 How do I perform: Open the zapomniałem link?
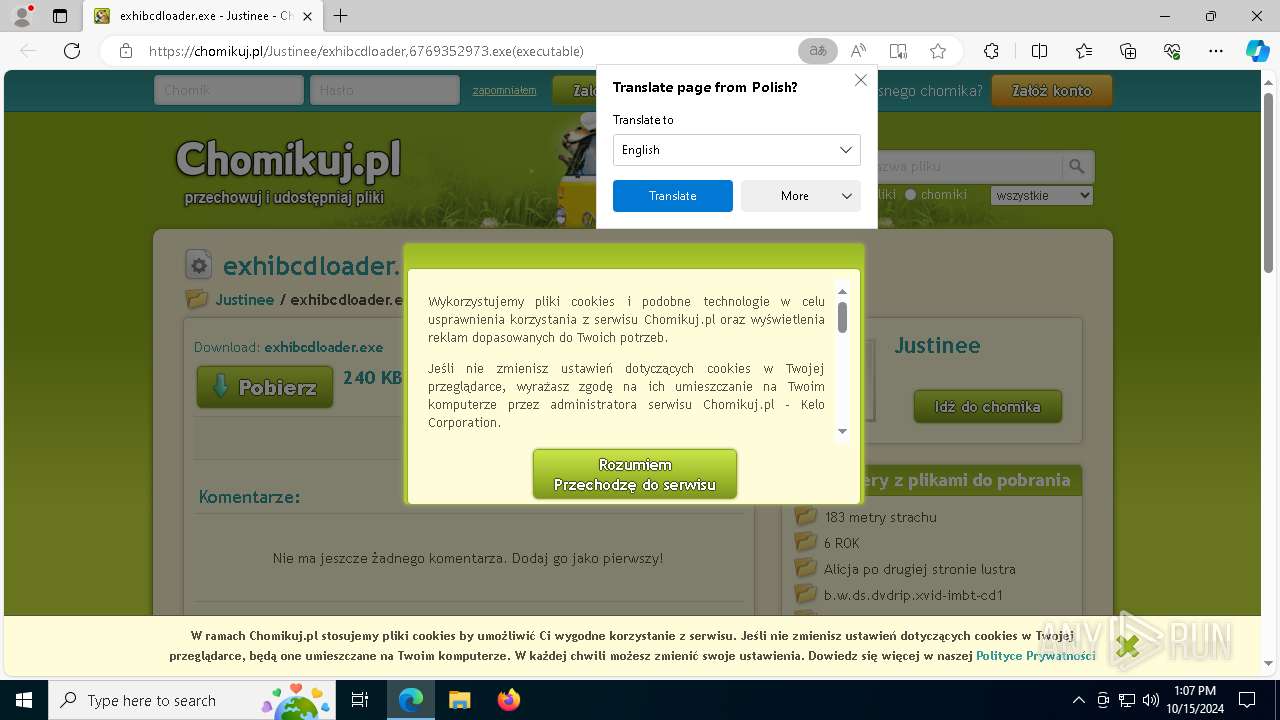(504, 90)
